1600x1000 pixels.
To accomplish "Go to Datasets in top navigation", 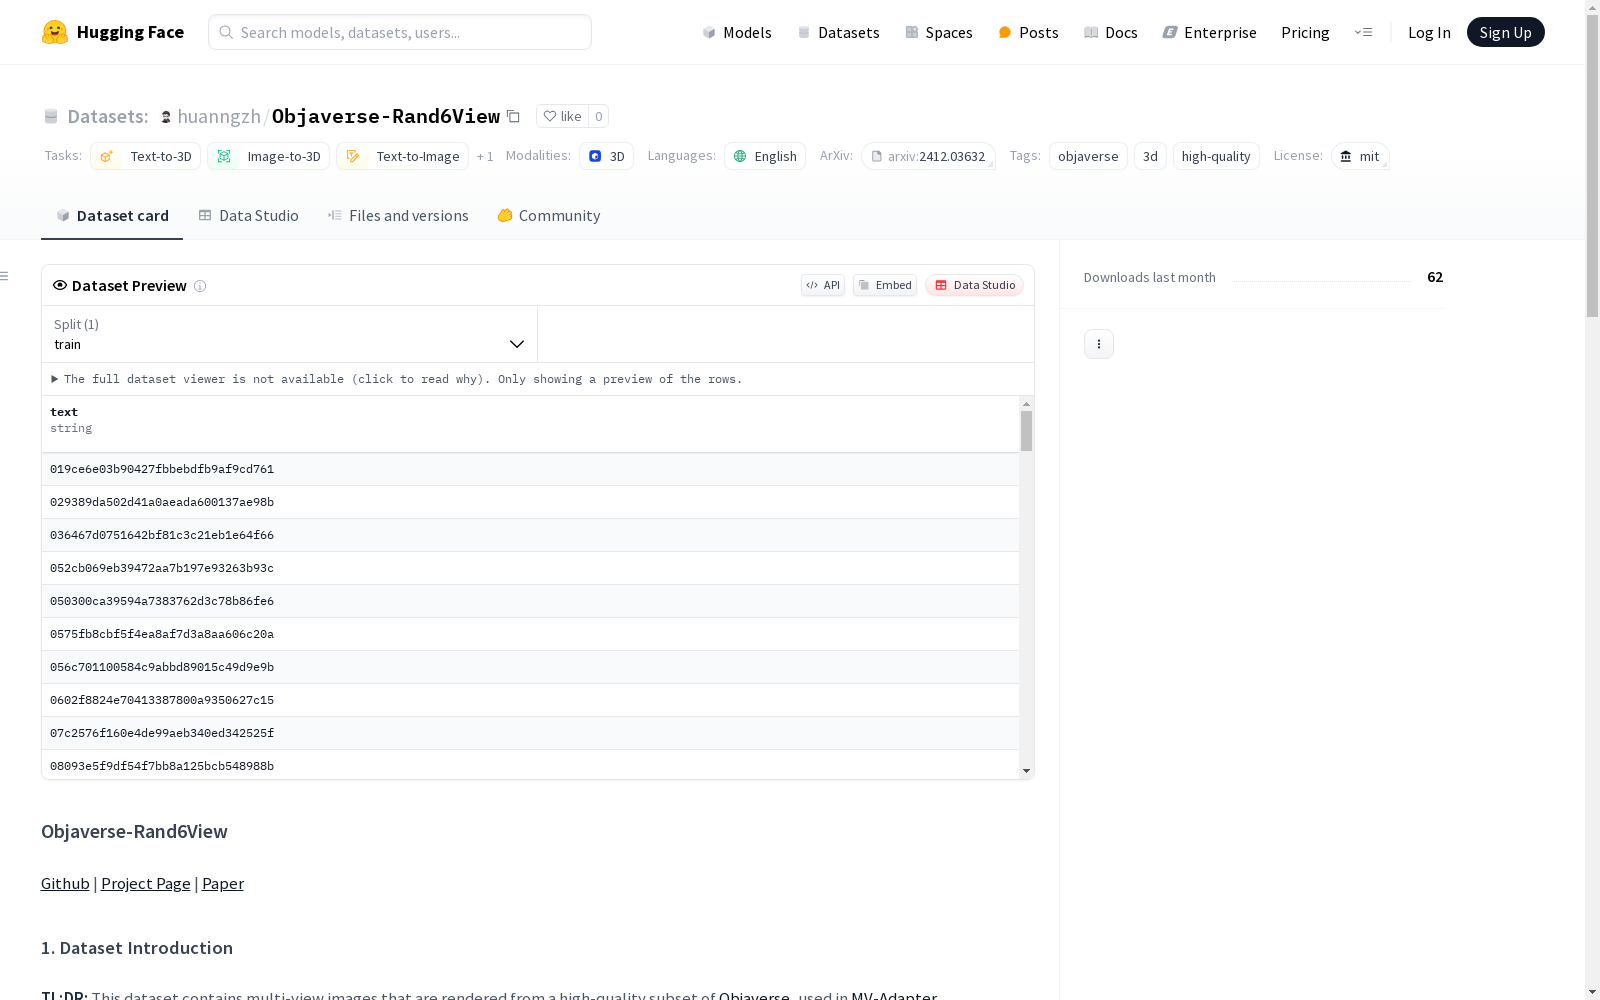I will pyautogui.click(x=838, y=32).
